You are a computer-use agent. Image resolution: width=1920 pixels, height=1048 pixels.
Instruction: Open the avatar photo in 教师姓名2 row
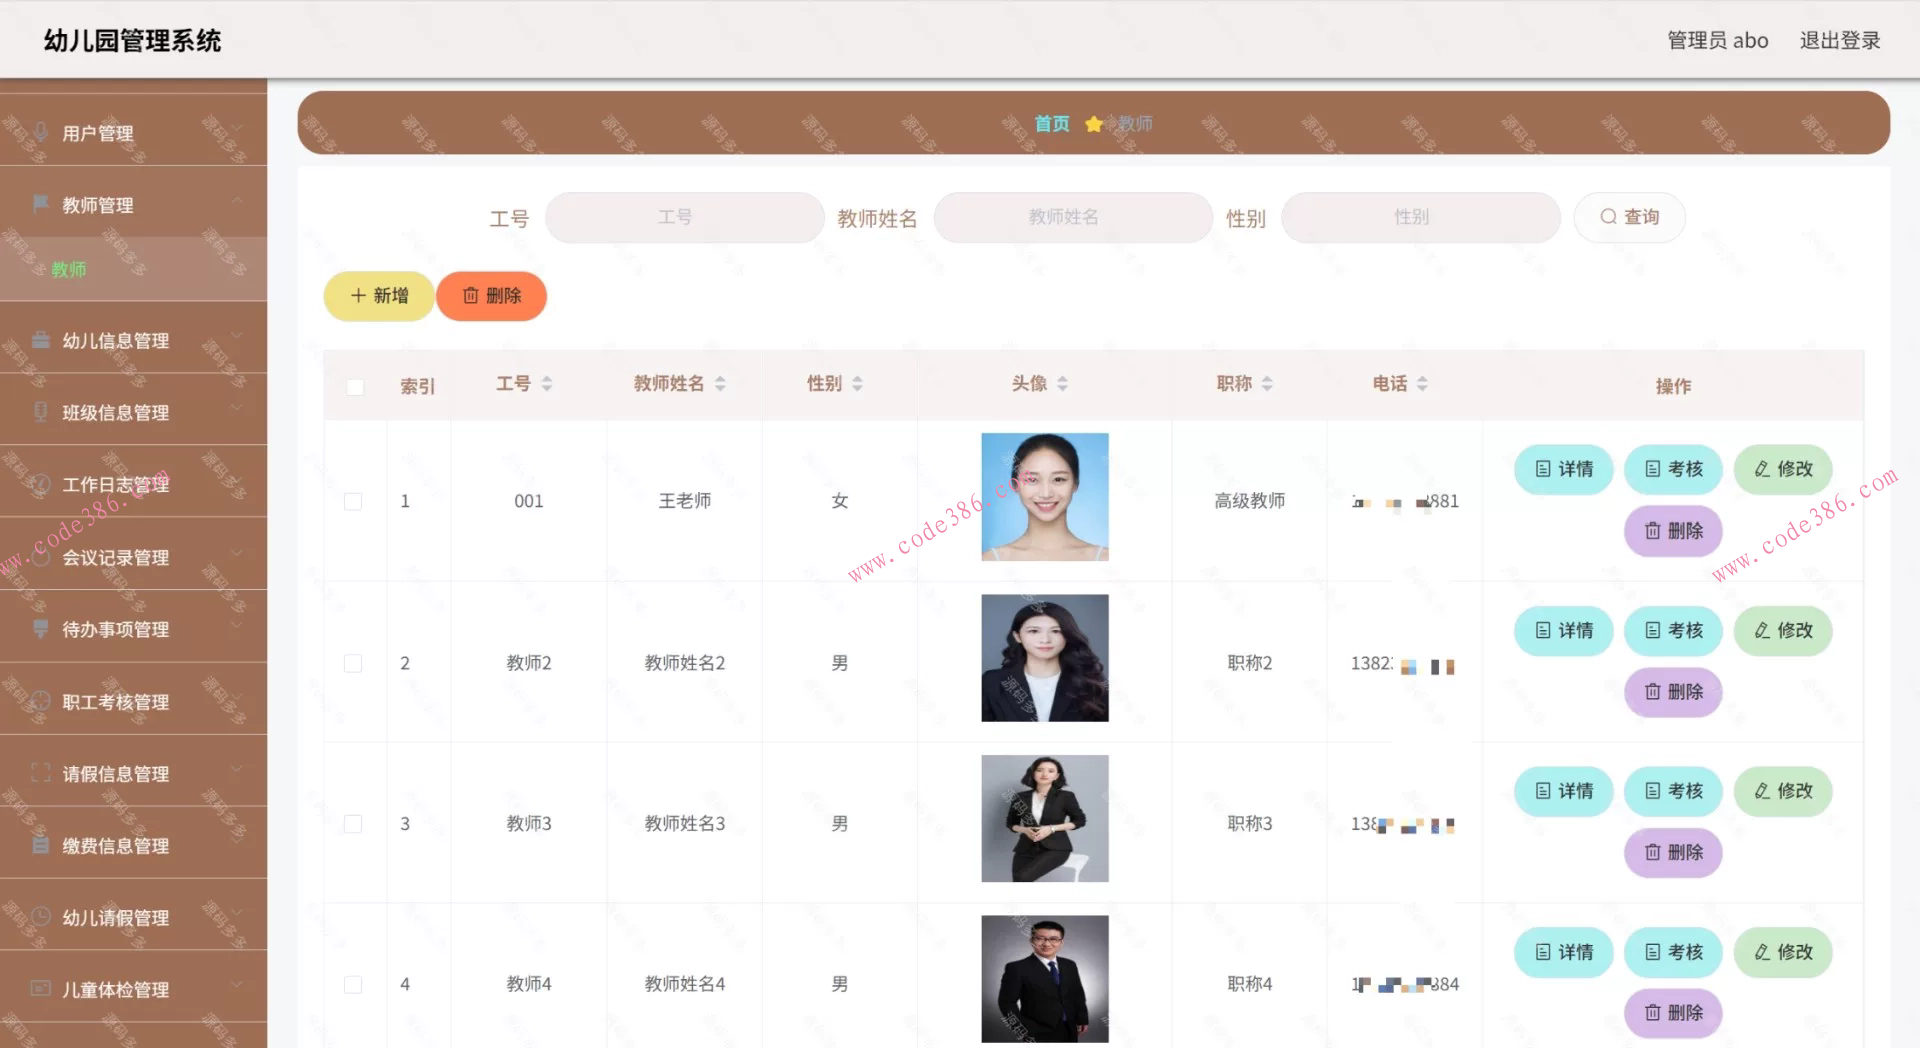(x=1045, y=658)
